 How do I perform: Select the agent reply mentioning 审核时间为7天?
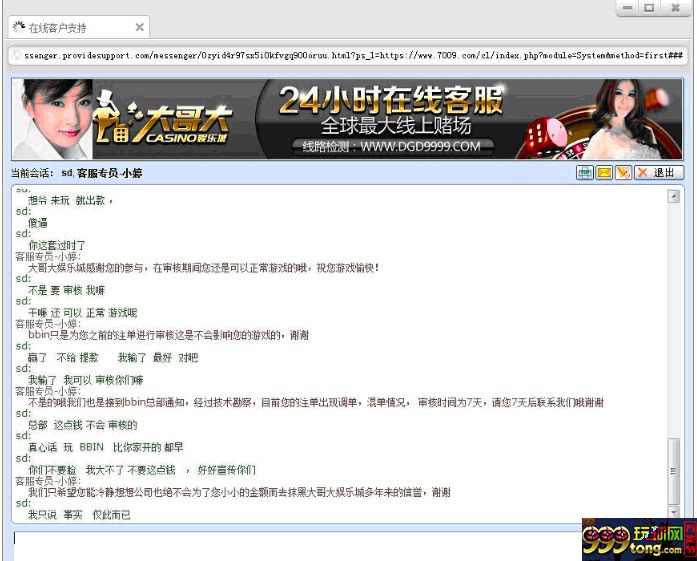coord(316,402)
